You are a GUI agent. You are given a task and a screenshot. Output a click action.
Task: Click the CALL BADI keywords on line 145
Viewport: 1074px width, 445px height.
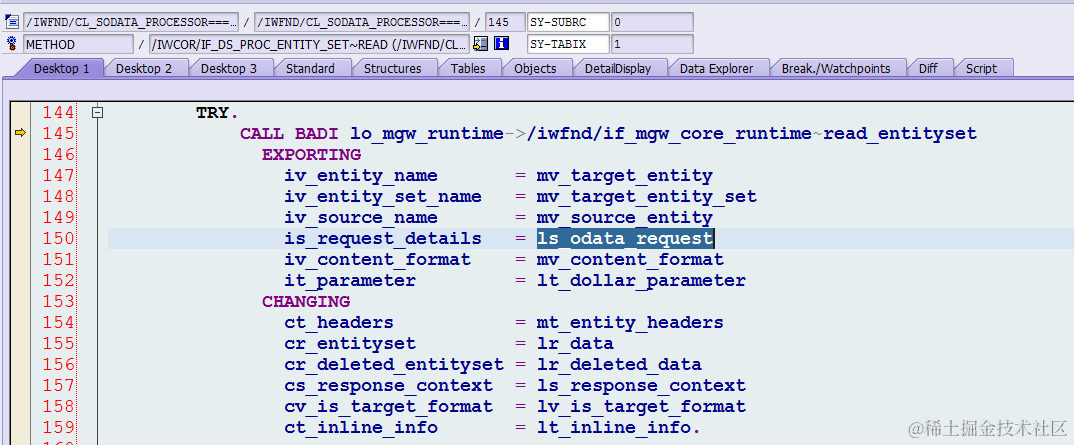click(x=290, y=134)
